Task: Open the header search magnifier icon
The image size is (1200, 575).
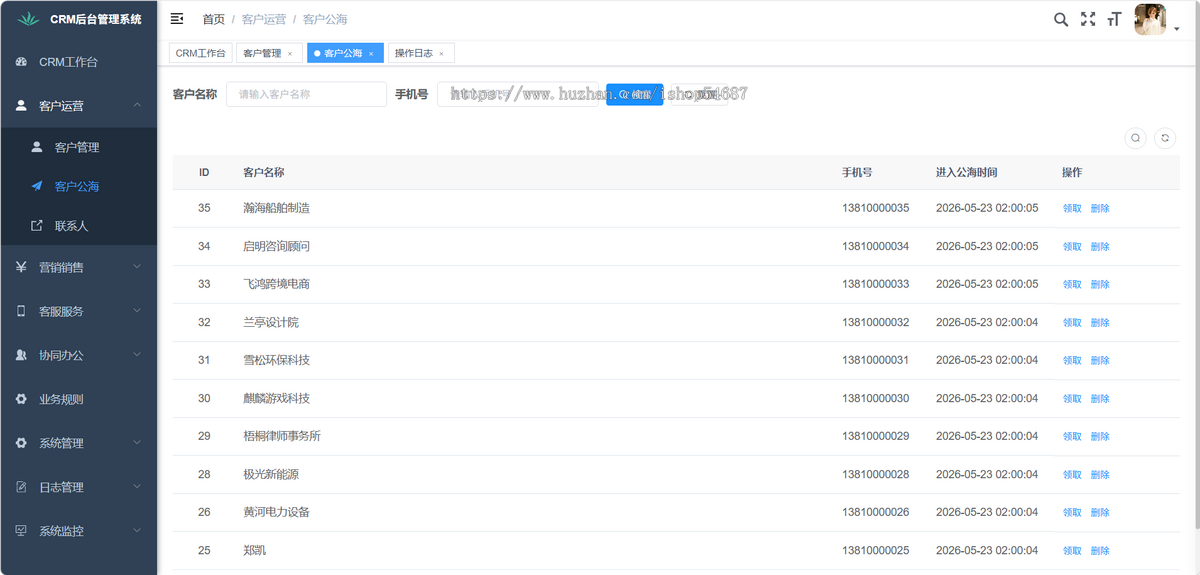Action: point(1061,19)
